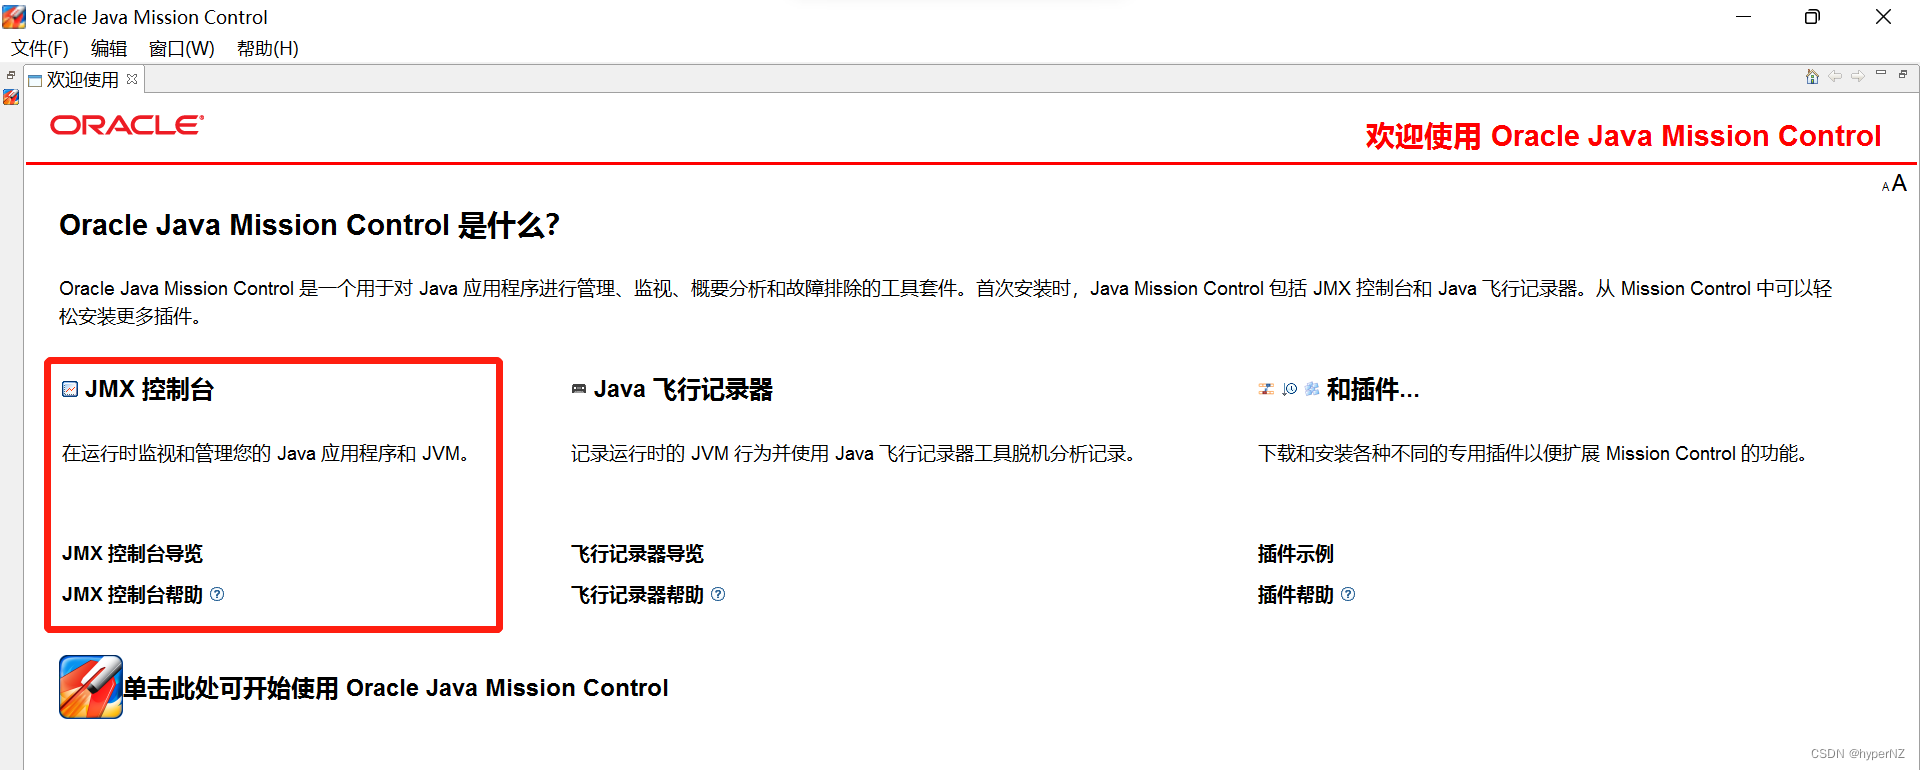Open the 帮助(H) menu
Viewport: 1920px width, 770px height.
pos(268,48)
